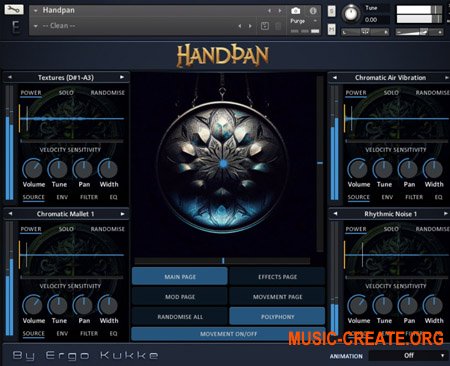Image resolution: width=450 pixels, height=366 pixels.
Task: Click the glowing center of the handpan image
Action: 224,164
